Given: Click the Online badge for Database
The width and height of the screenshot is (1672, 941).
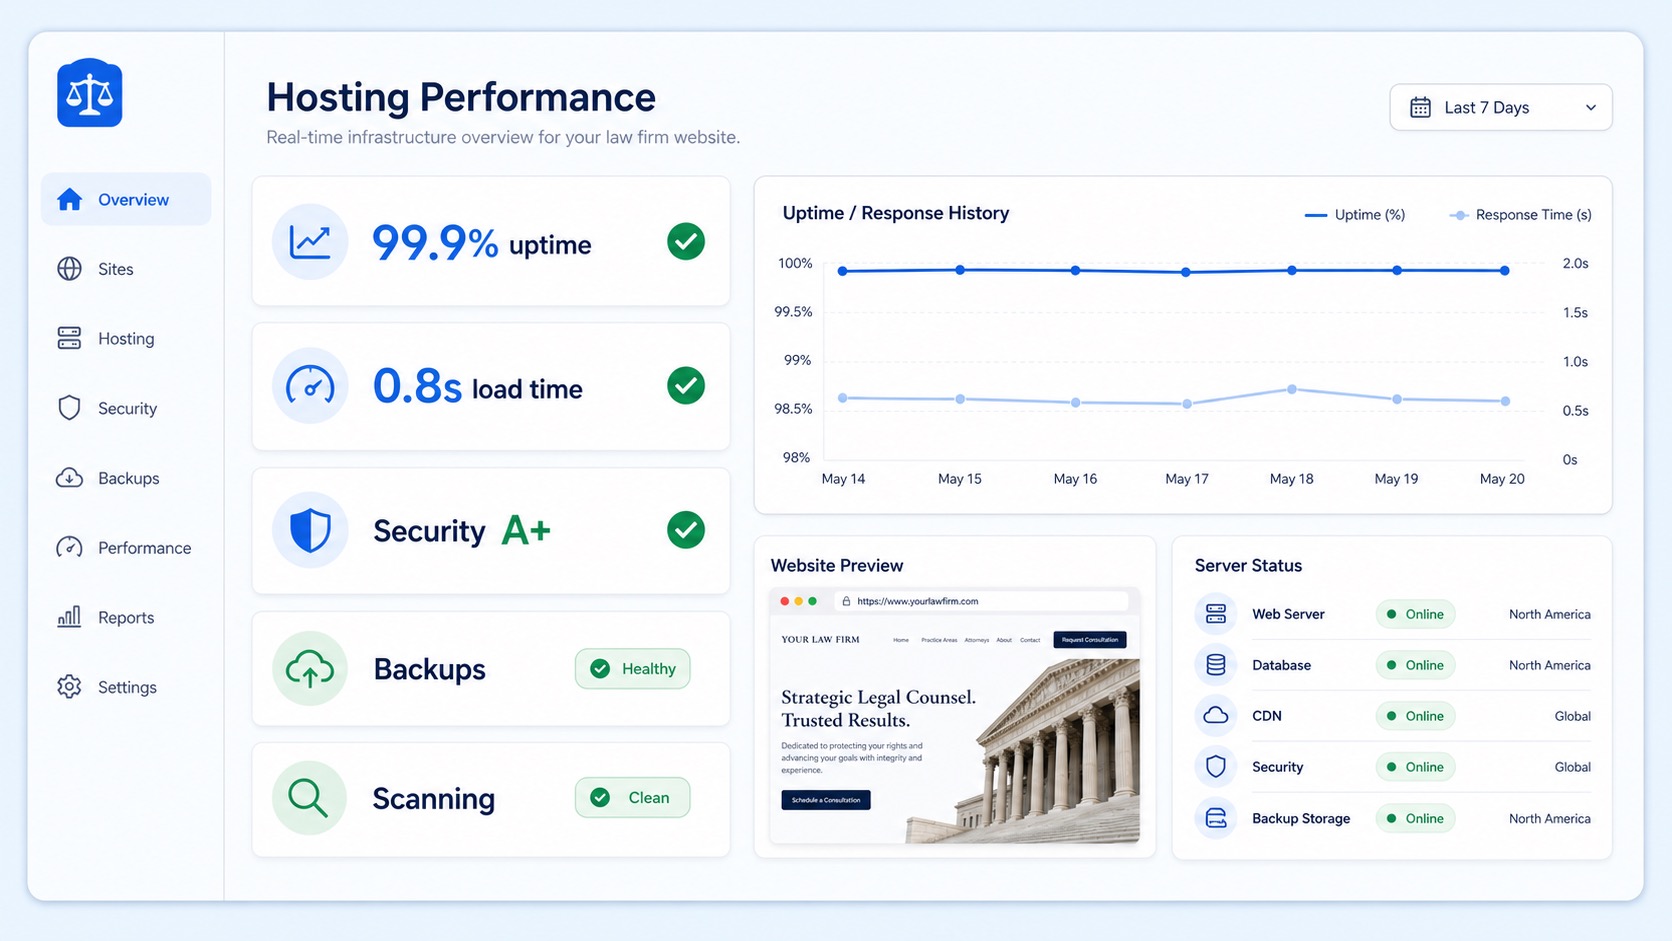Looking at the screenshot, I should click(1415, 665).
